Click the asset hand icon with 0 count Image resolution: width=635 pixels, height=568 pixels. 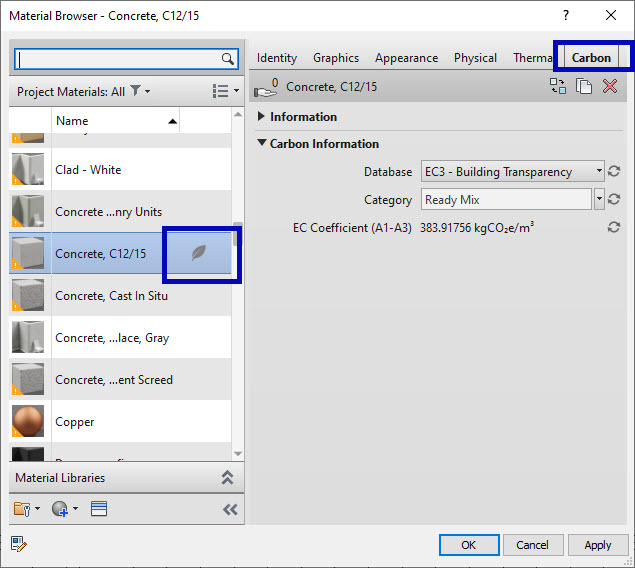[x=266, y=87]
